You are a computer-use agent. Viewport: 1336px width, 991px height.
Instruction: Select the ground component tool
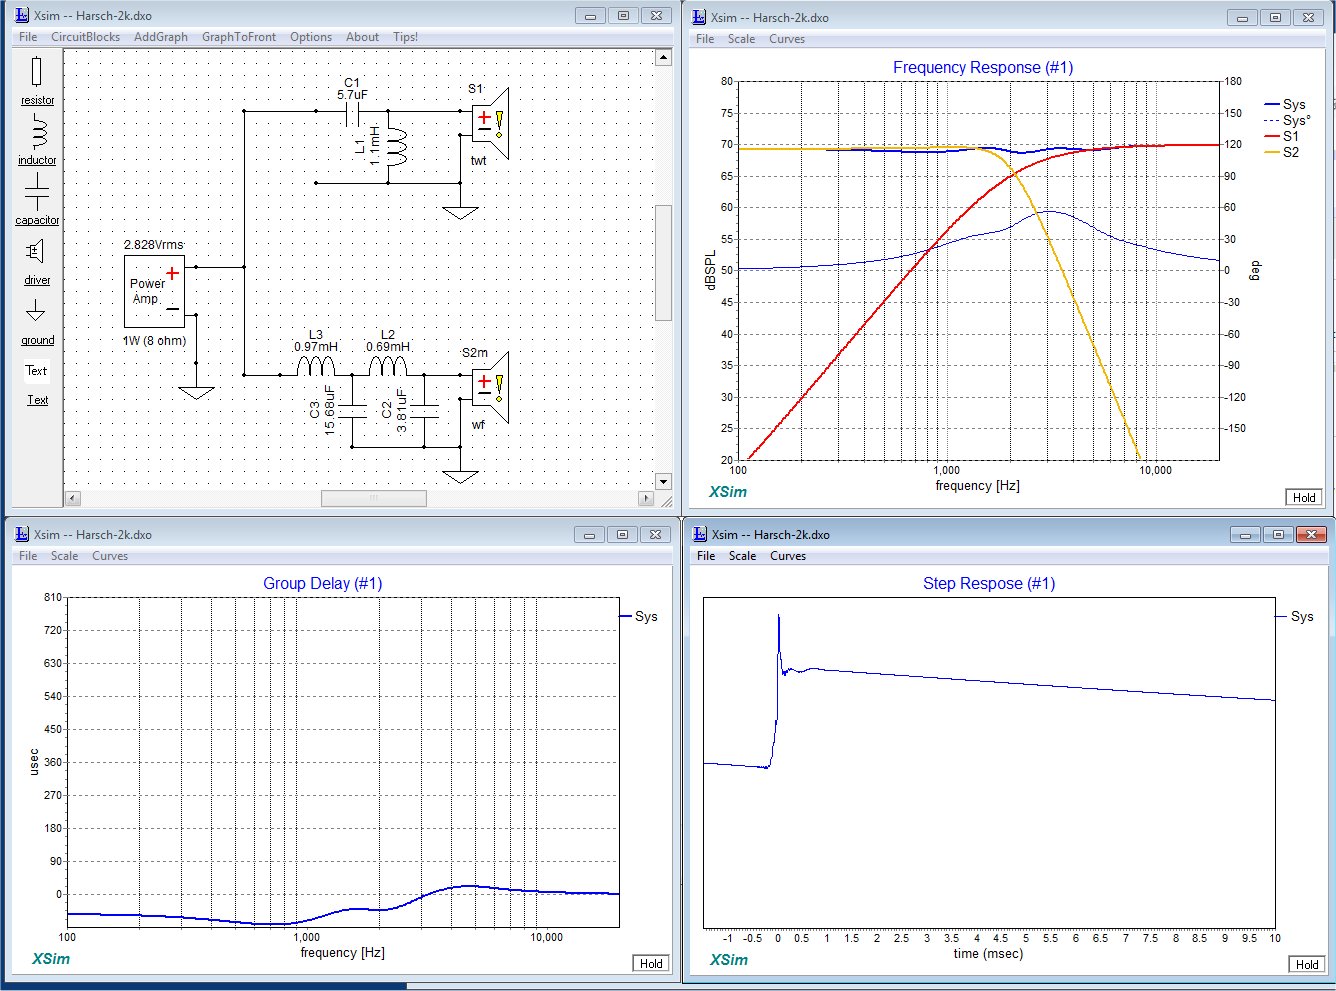pyautogui.click(x=37, y=321)
